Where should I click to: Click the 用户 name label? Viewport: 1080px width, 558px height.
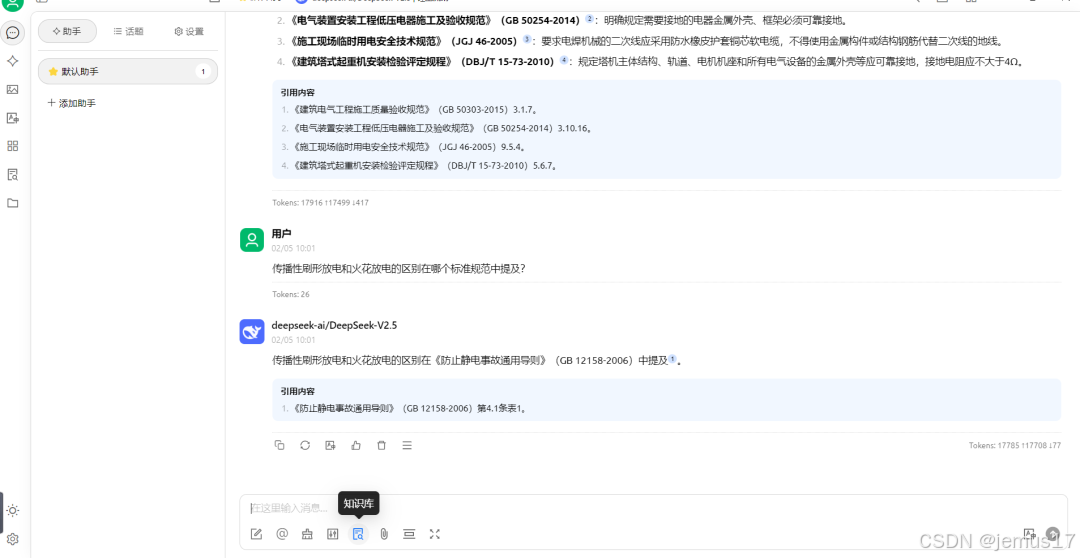(x=281, y=234)
